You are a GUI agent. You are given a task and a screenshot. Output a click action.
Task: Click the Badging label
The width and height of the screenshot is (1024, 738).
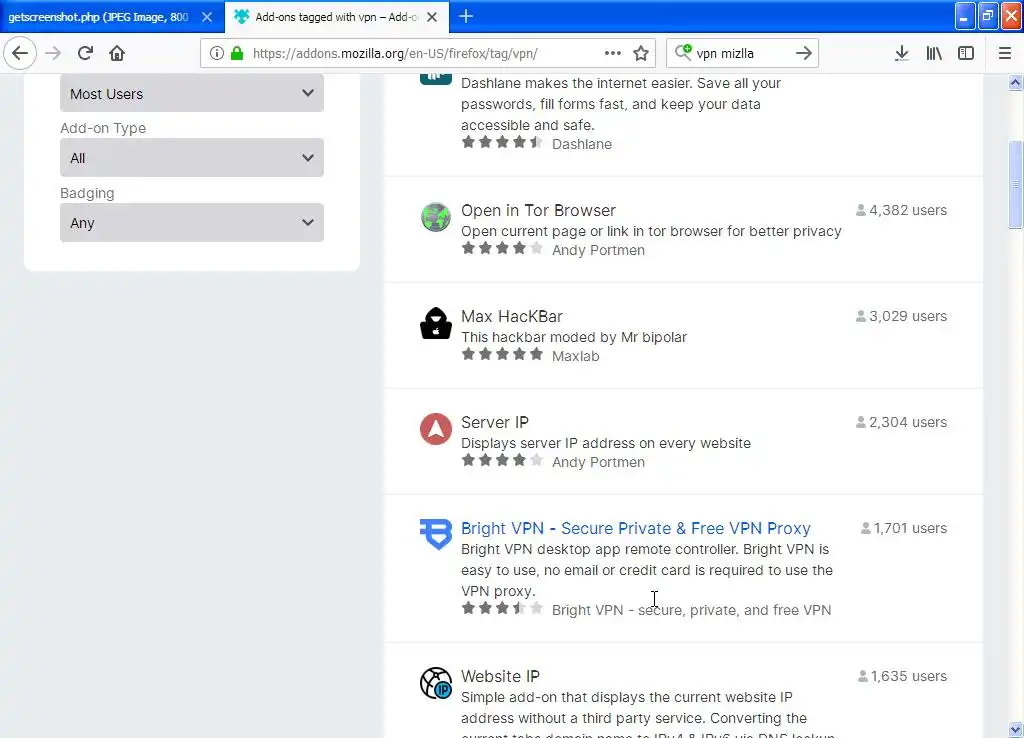pos(87,193)
